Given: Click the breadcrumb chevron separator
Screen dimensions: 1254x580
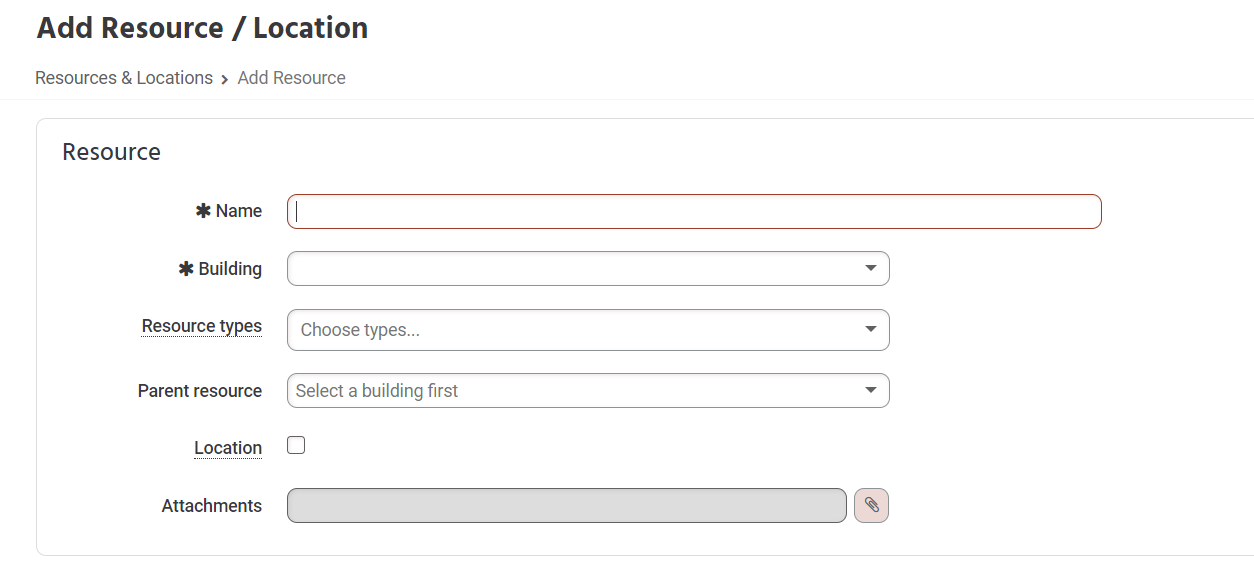Looking at the screenshot, I should (225, 79).
